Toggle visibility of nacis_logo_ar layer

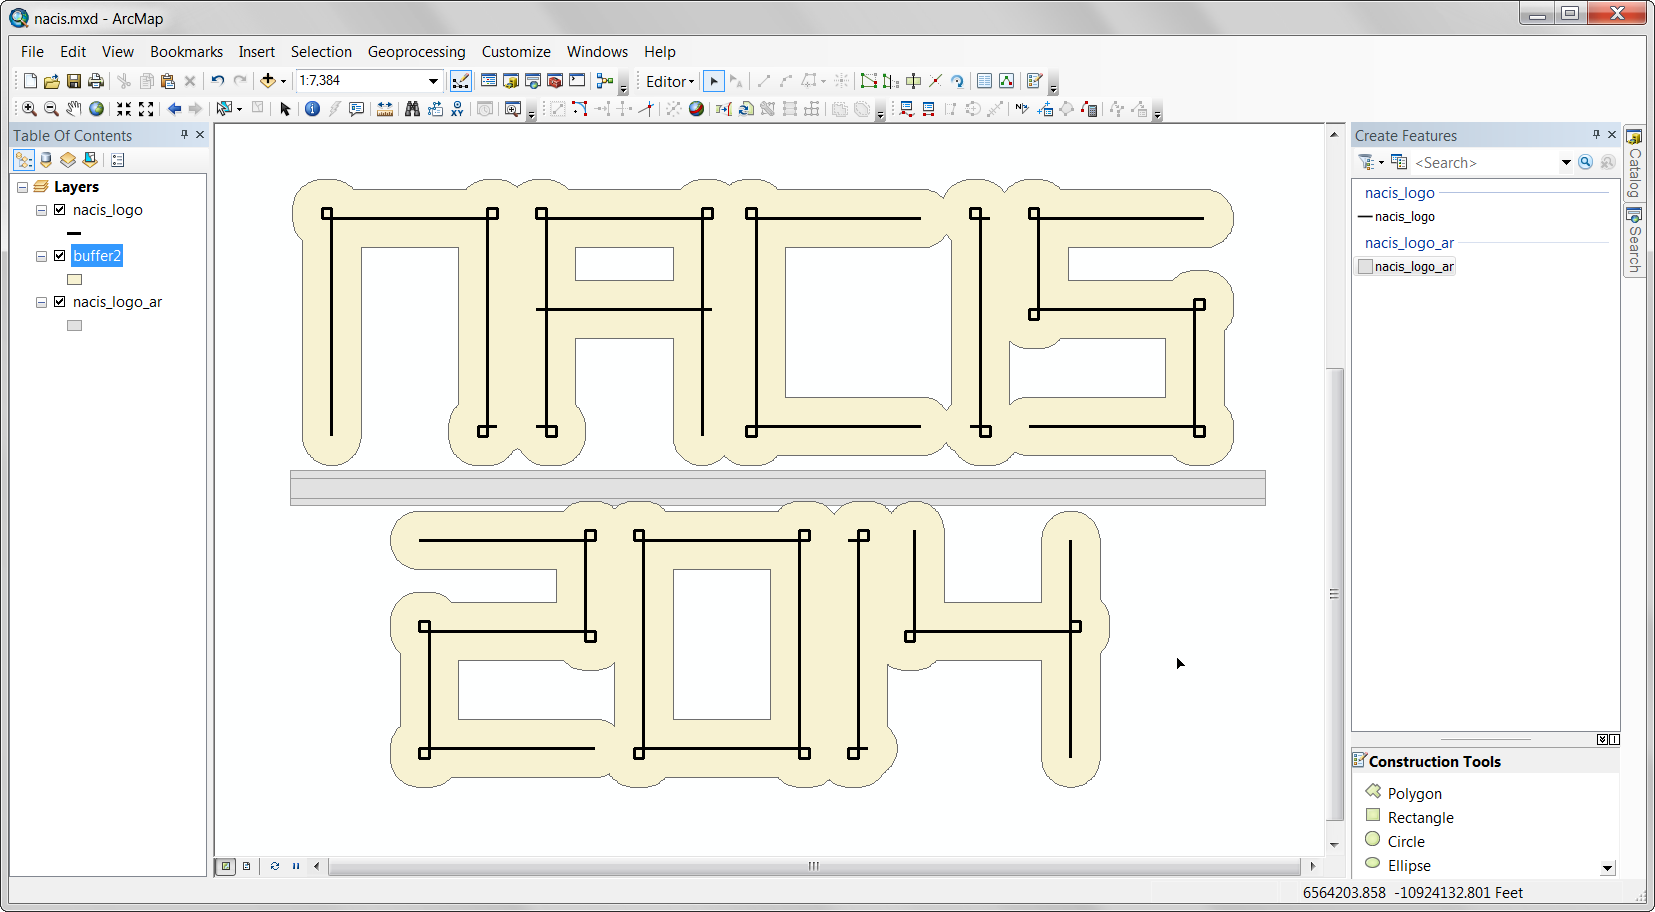(60, 302)
